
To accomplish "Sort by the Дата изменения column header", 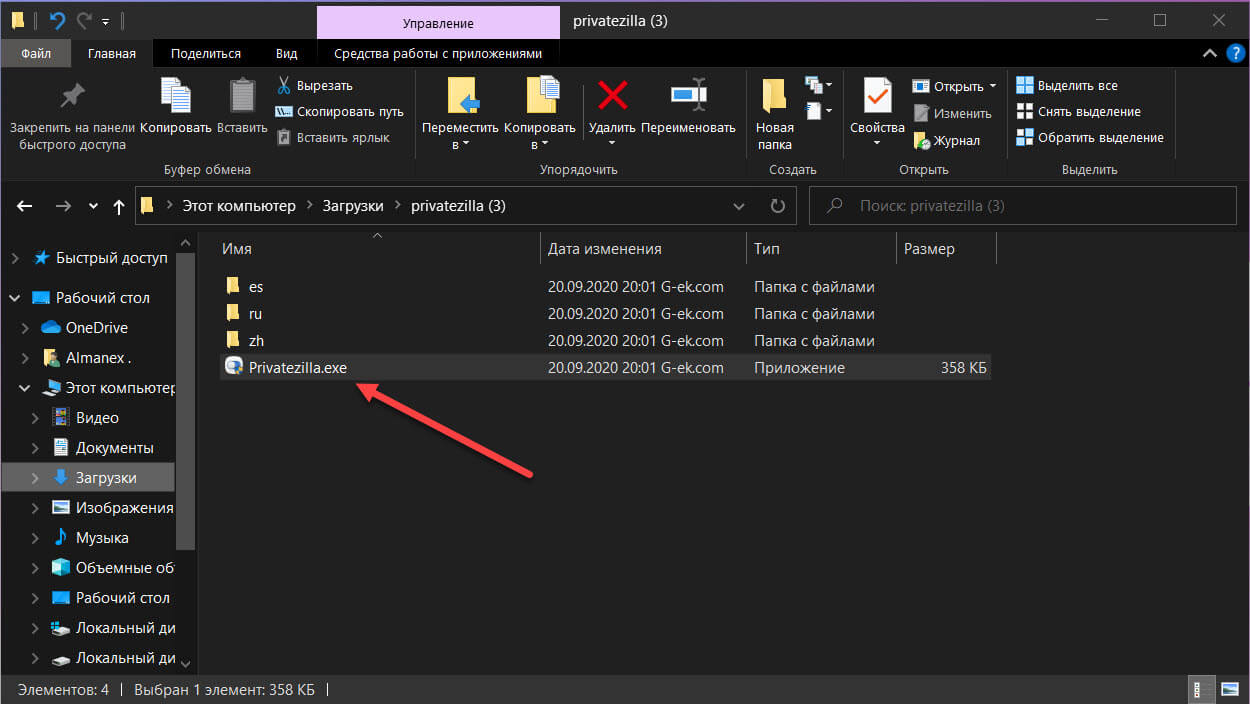I will (604, 249).
